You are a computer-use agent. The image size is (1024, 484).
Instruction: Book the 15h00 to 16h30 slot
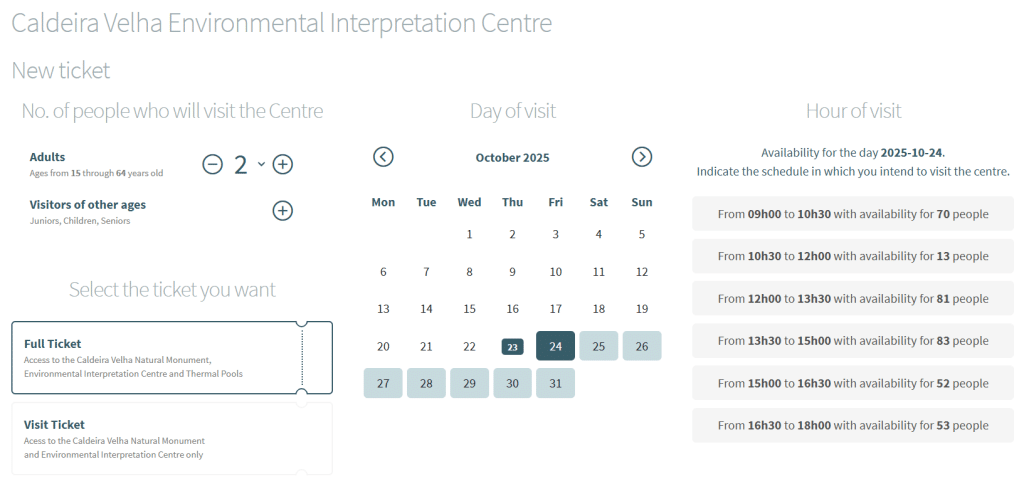pos(853,383)
